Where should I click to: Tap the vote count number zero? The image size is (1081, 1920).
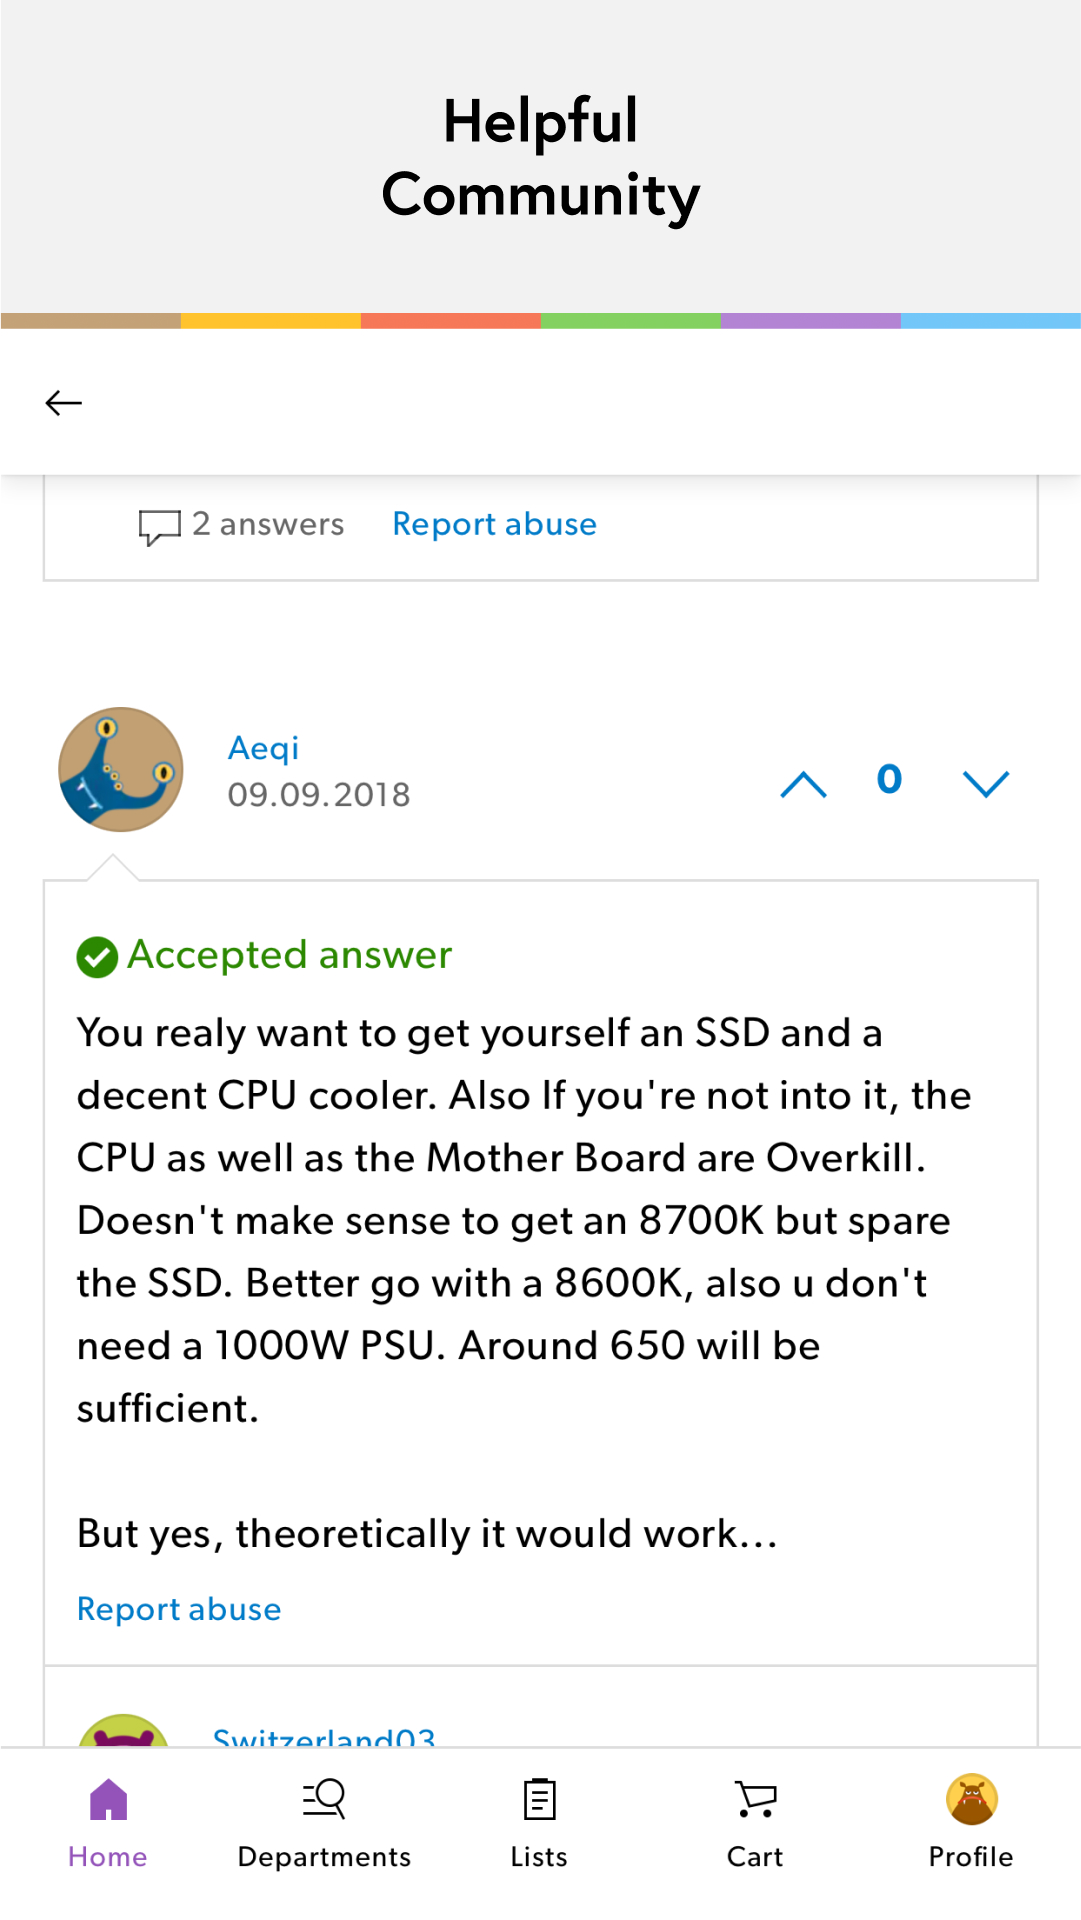[889, 779]
